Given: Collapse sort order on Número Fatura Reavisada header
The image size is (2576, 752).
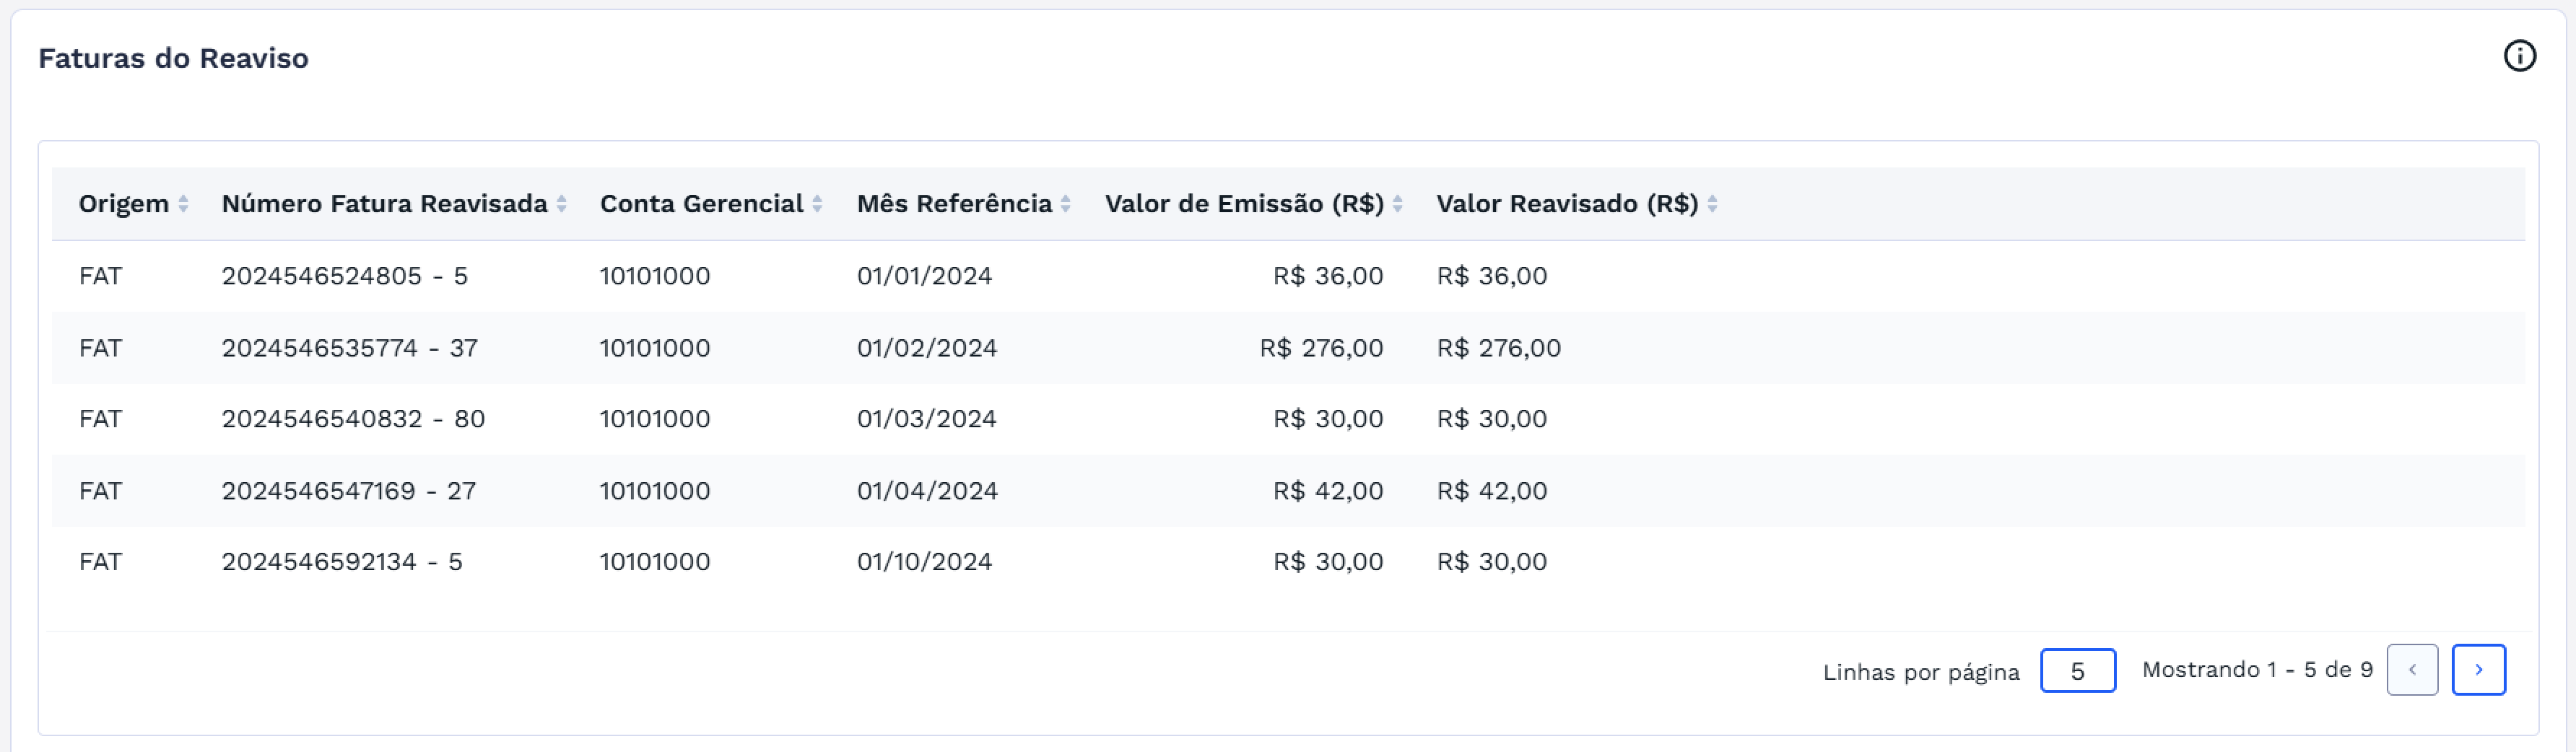Looking at the screenshot, I should [x=562, y=203].
